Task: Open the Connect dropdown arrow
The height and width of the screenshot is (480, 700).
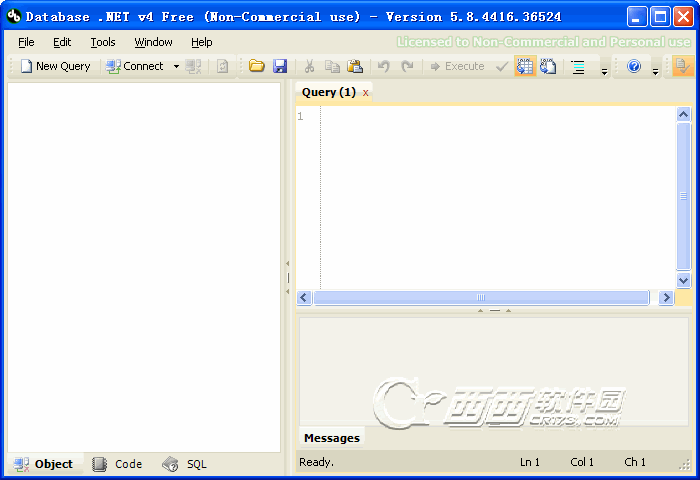Action: pos(176,67)
